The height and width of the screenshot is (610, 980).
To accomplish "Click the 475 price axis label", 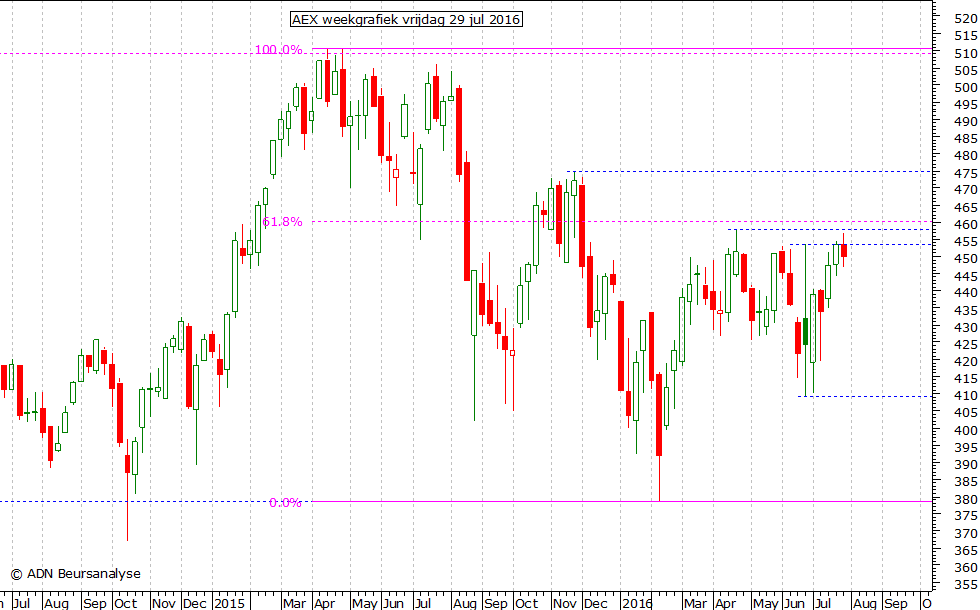I will coord(966,173).
